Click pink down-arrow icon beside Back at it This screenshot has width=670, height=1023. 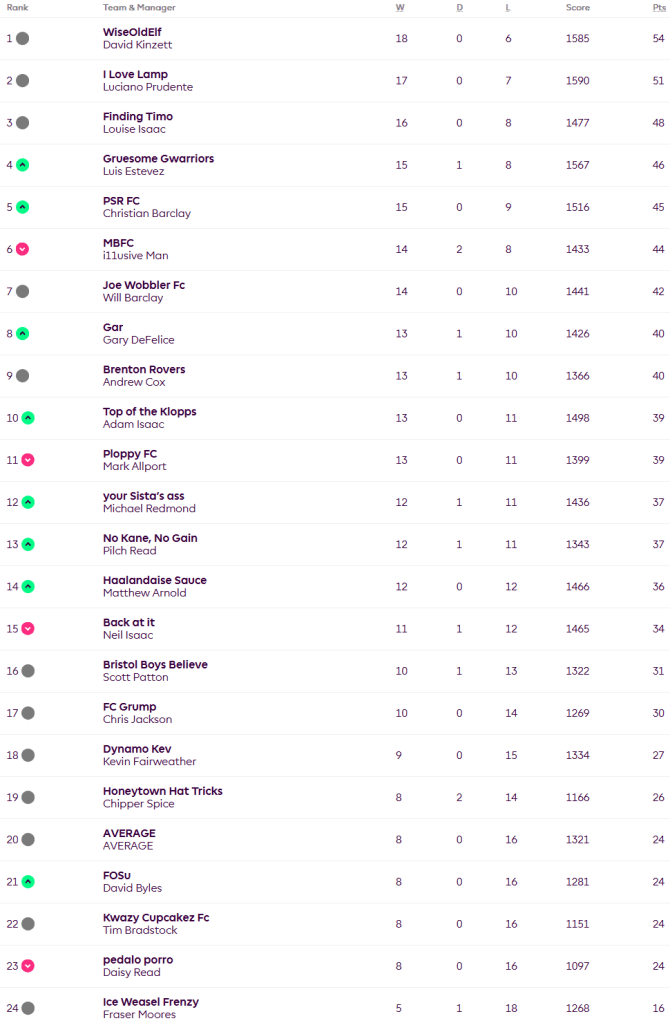(28, 629)
